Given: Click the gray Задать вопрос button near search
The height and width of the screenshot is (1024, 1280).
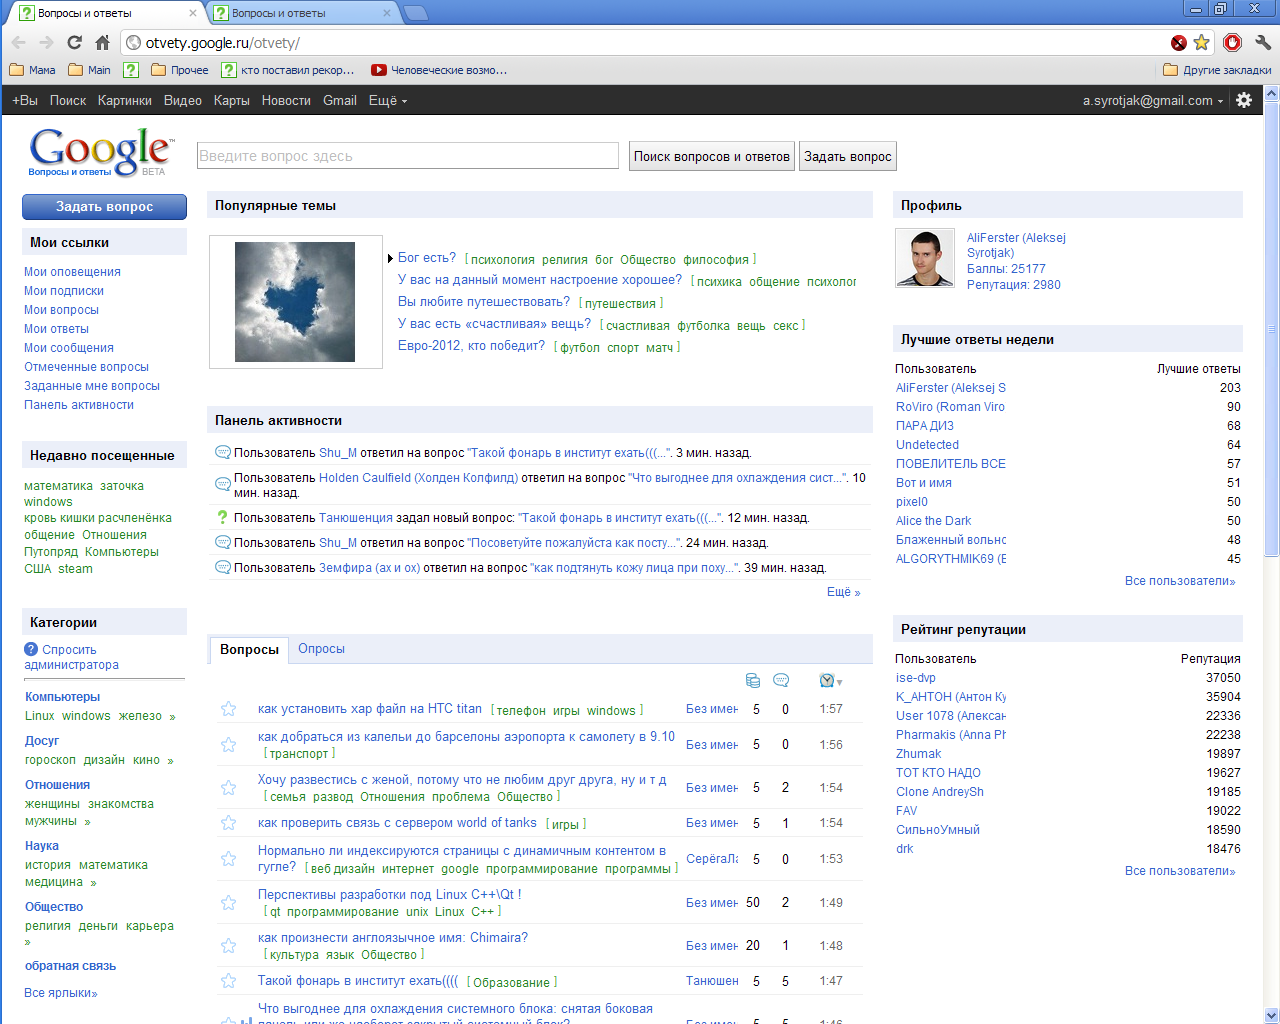Looking at the screenshot, I should [x=848, y=156].
